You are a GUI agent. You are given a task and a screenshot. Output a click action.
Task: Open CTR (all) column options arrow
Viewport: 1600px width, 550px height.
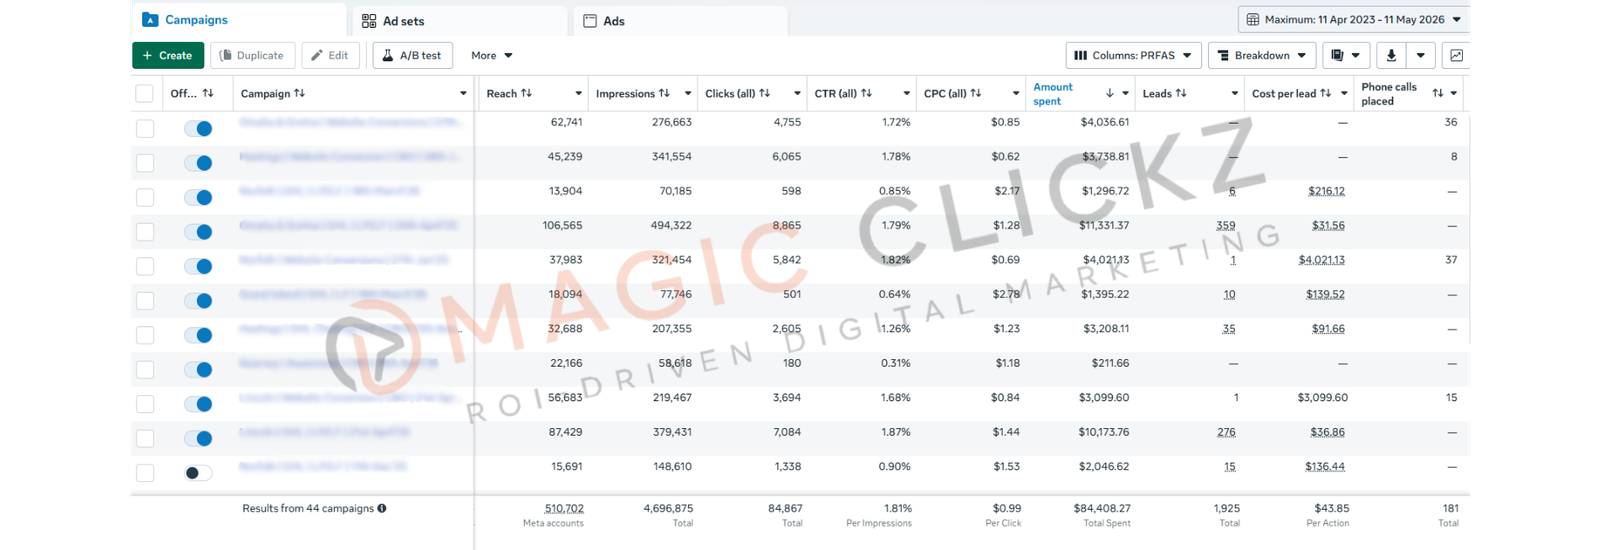click(906, 94)
